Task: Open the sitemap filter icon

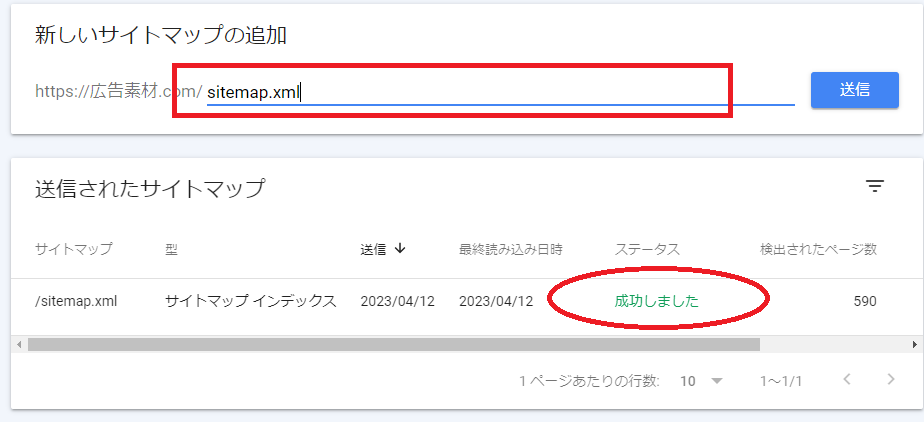Action: click(875, 186)
